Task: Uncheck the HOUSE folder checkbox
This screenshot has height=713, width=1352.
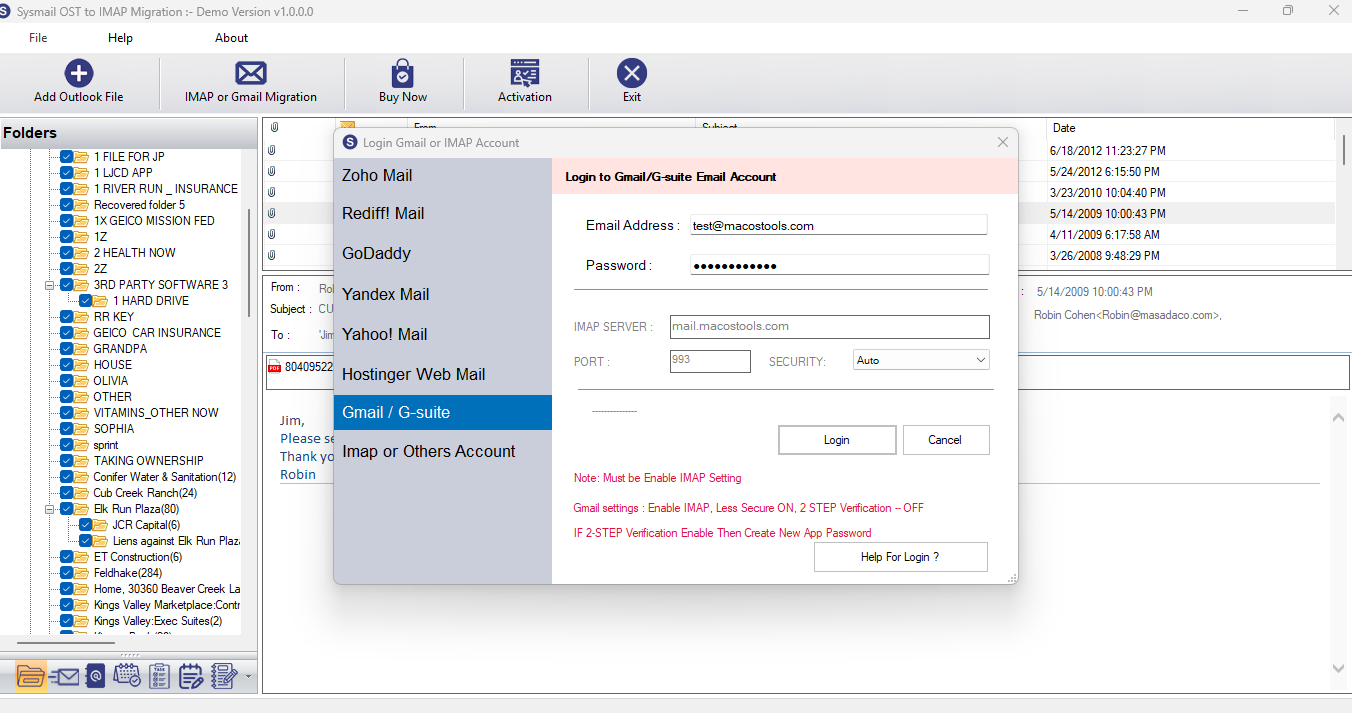Action: point(66,365)
